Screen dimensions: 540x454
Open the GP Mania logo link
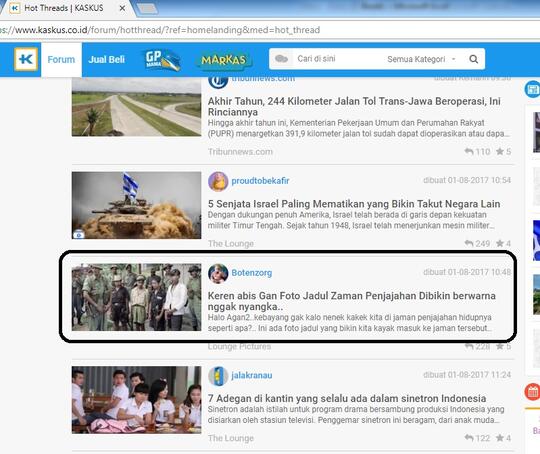pos(162,60)
